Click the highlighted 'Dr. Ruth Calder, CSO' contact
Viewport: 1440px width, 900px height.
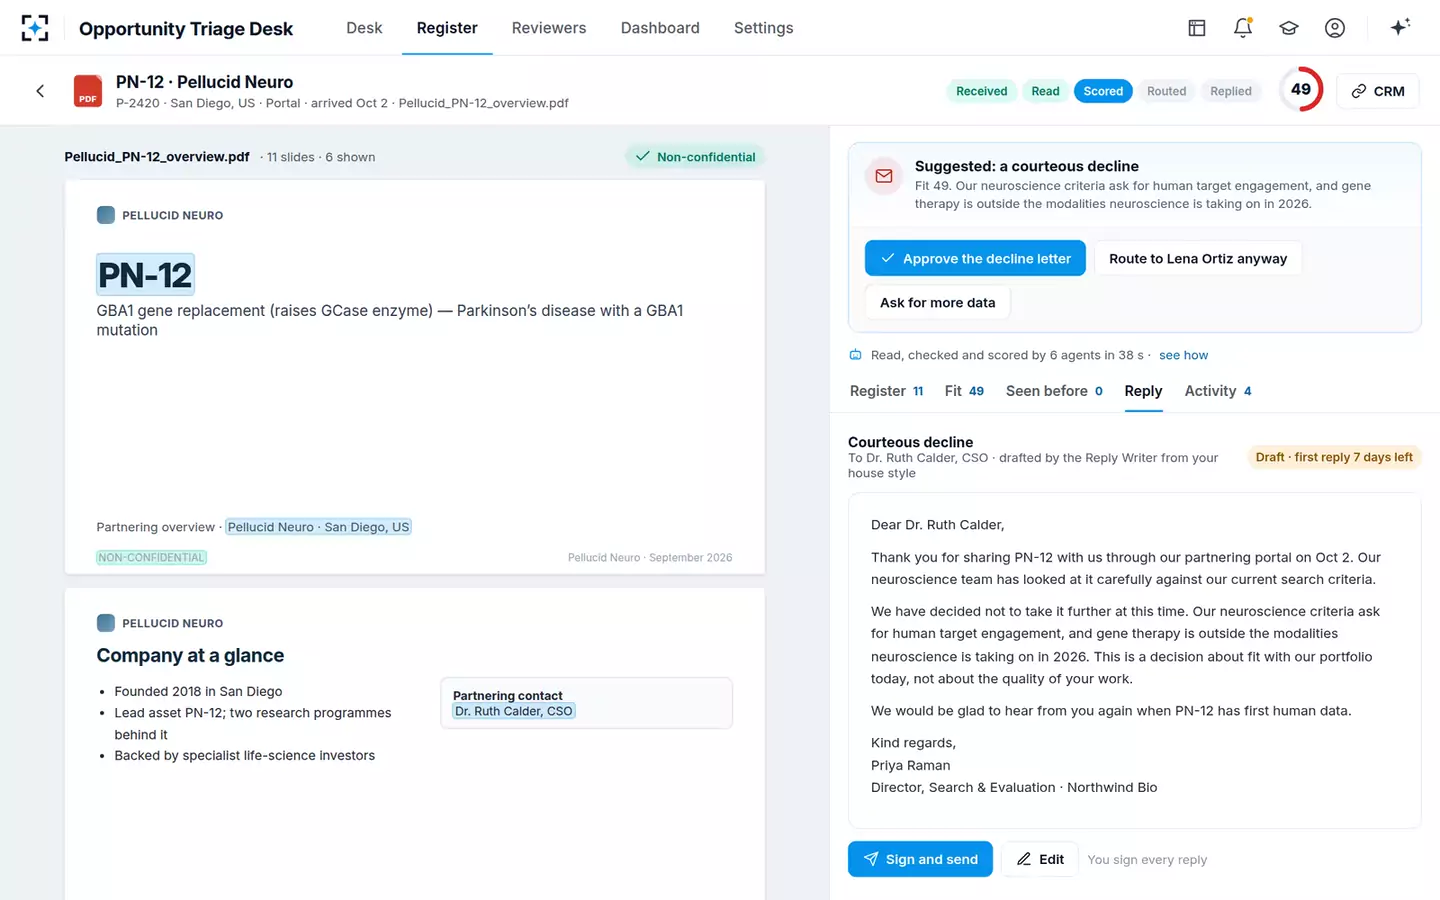point(514,711)
